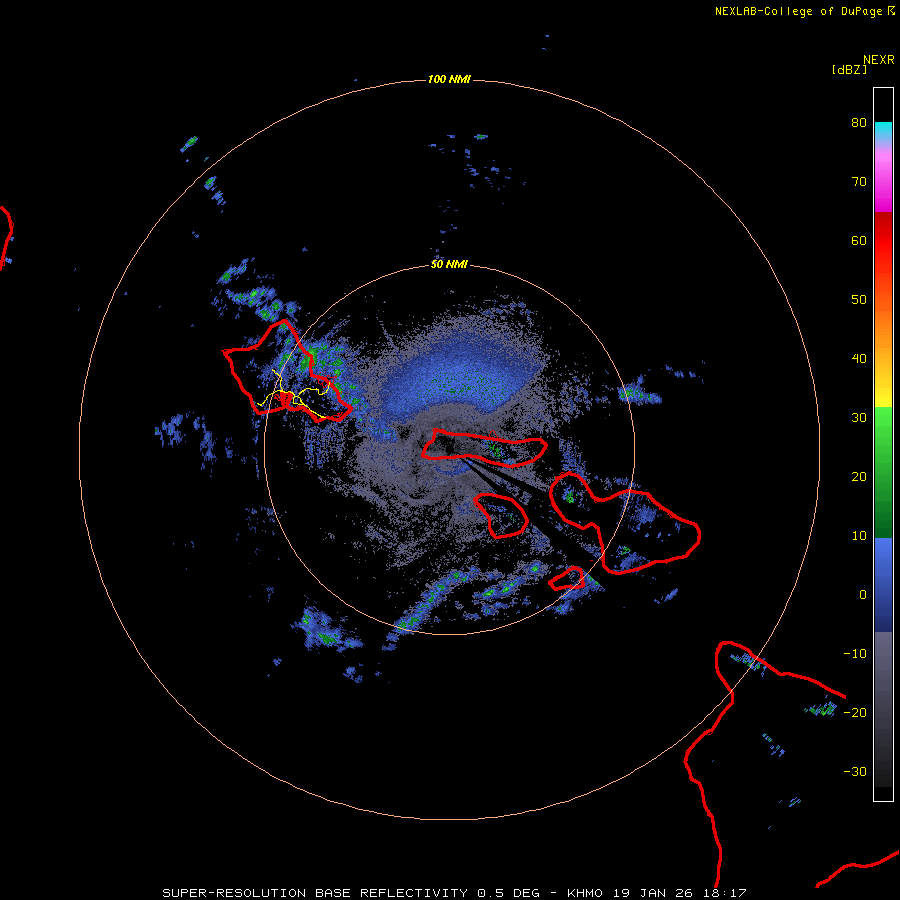
Task: Click the 40 value on the dBZ scale
Action: pos(859,359)
